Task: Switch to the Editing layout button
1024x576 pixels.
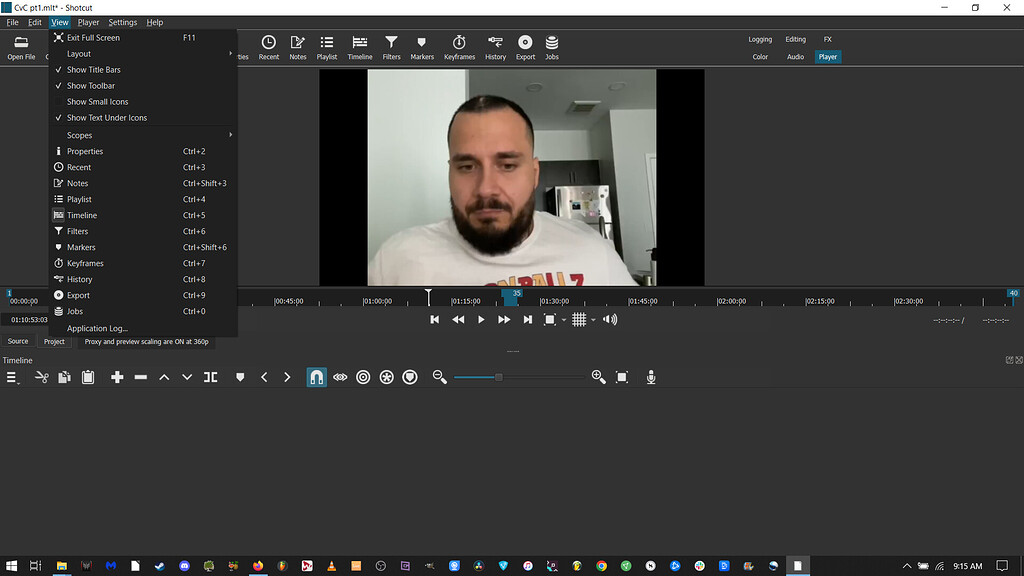Action: 795,39
